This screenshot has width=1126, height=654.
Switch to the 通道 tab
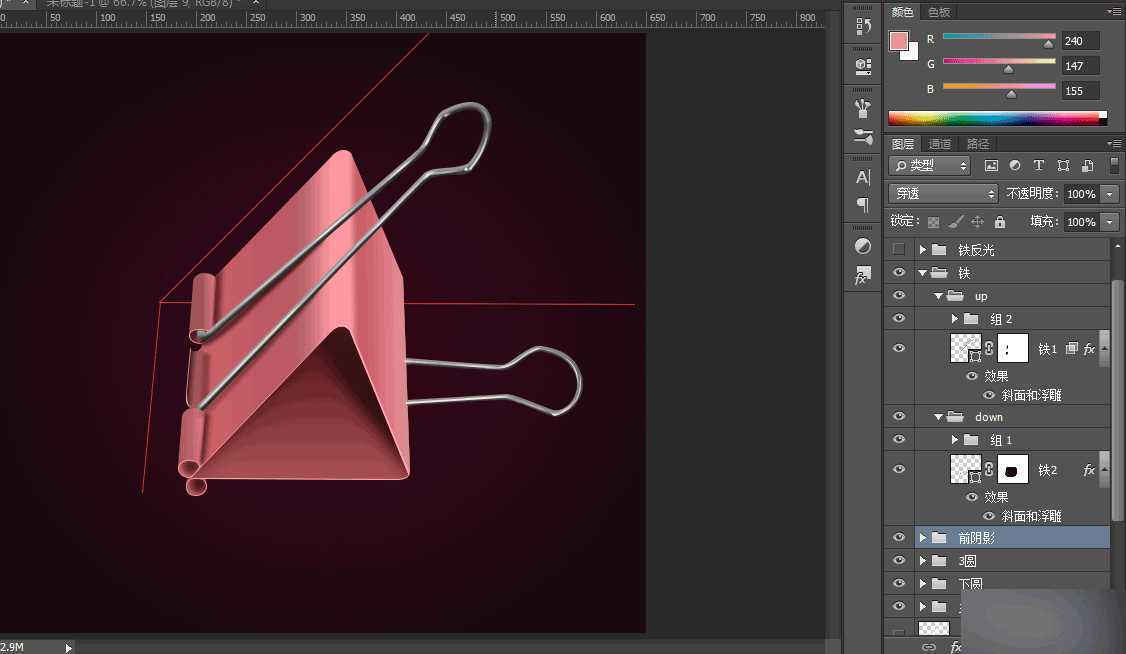coord(939,144)
